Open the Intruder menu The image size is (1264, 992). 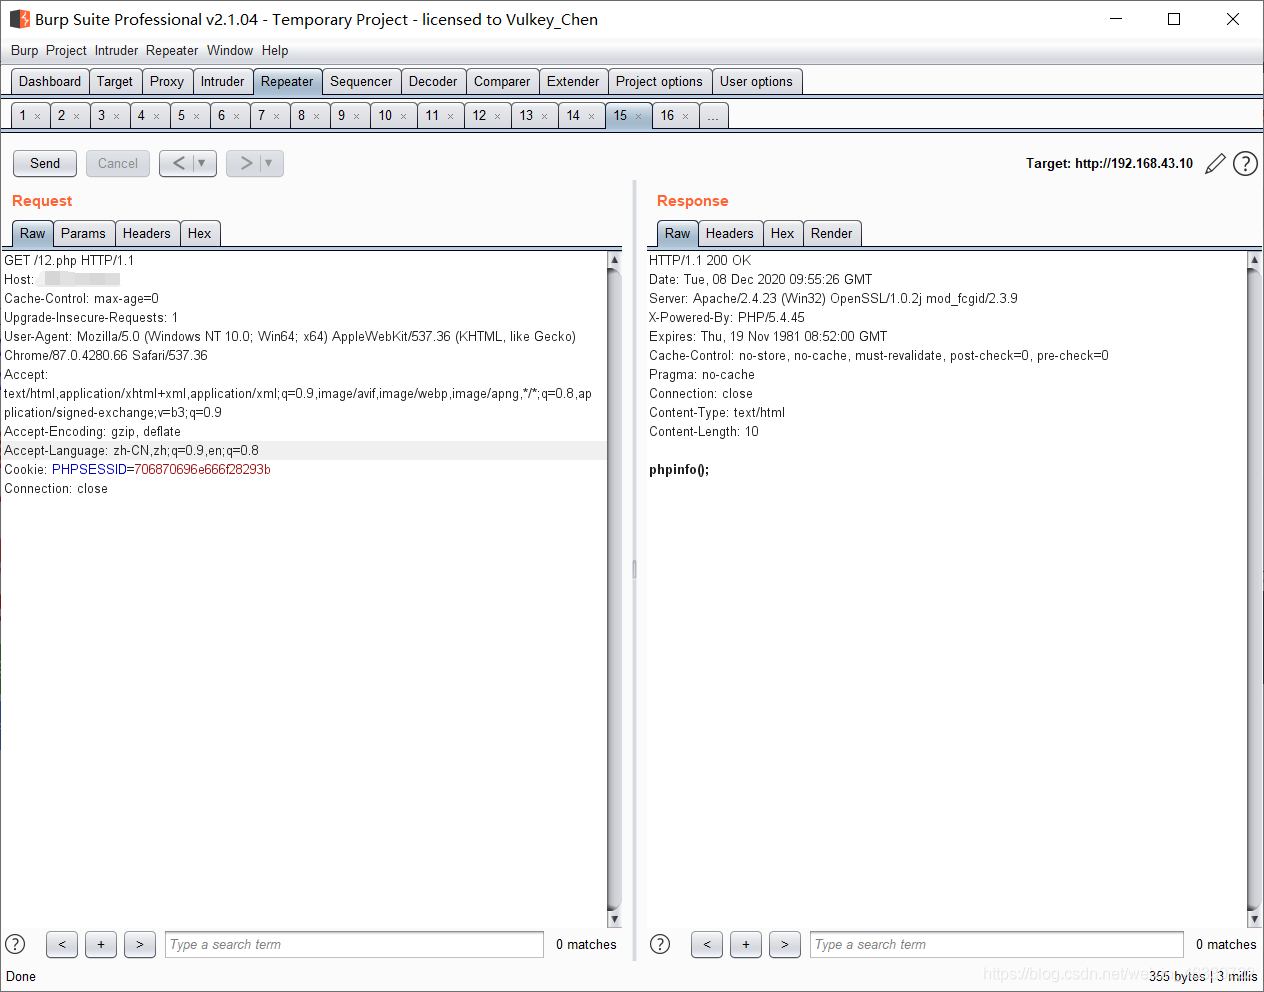point(117,50)
